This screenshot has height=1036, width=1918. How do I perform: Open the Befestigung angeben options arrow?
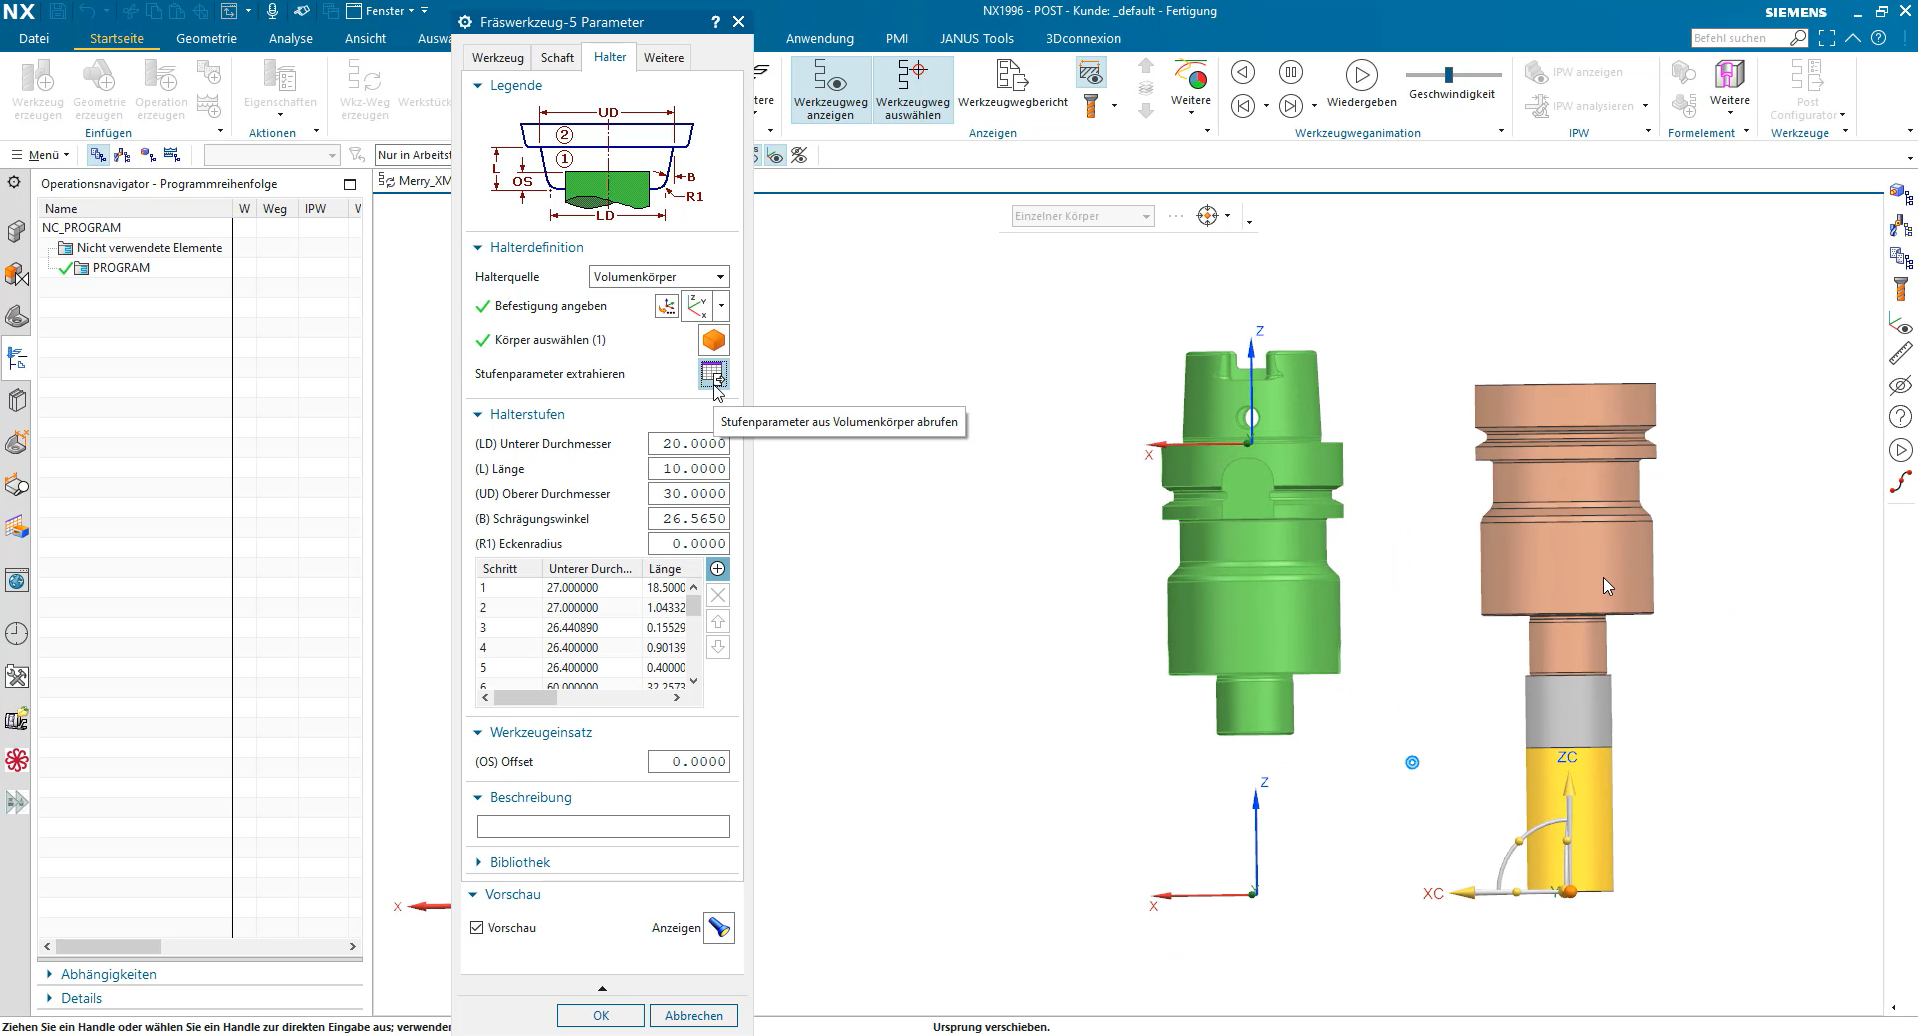(721, 306)
